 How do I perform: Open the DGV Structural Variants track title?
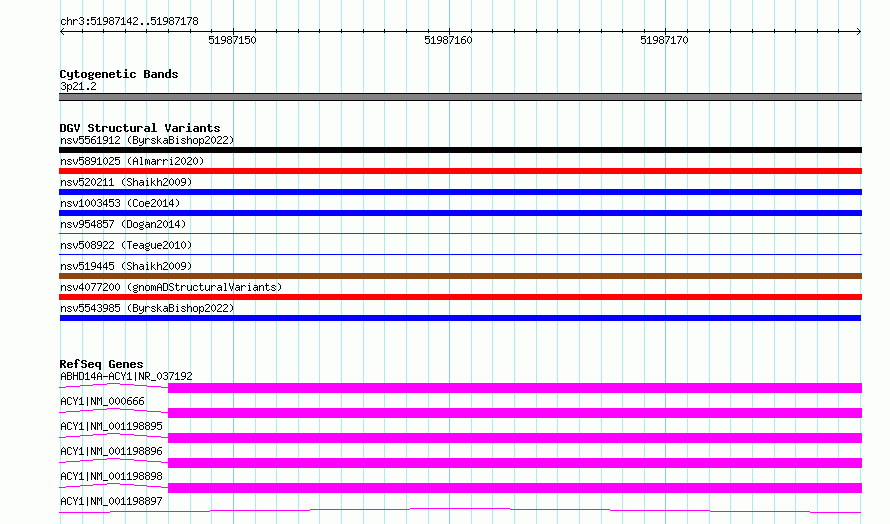coord(140,128)
